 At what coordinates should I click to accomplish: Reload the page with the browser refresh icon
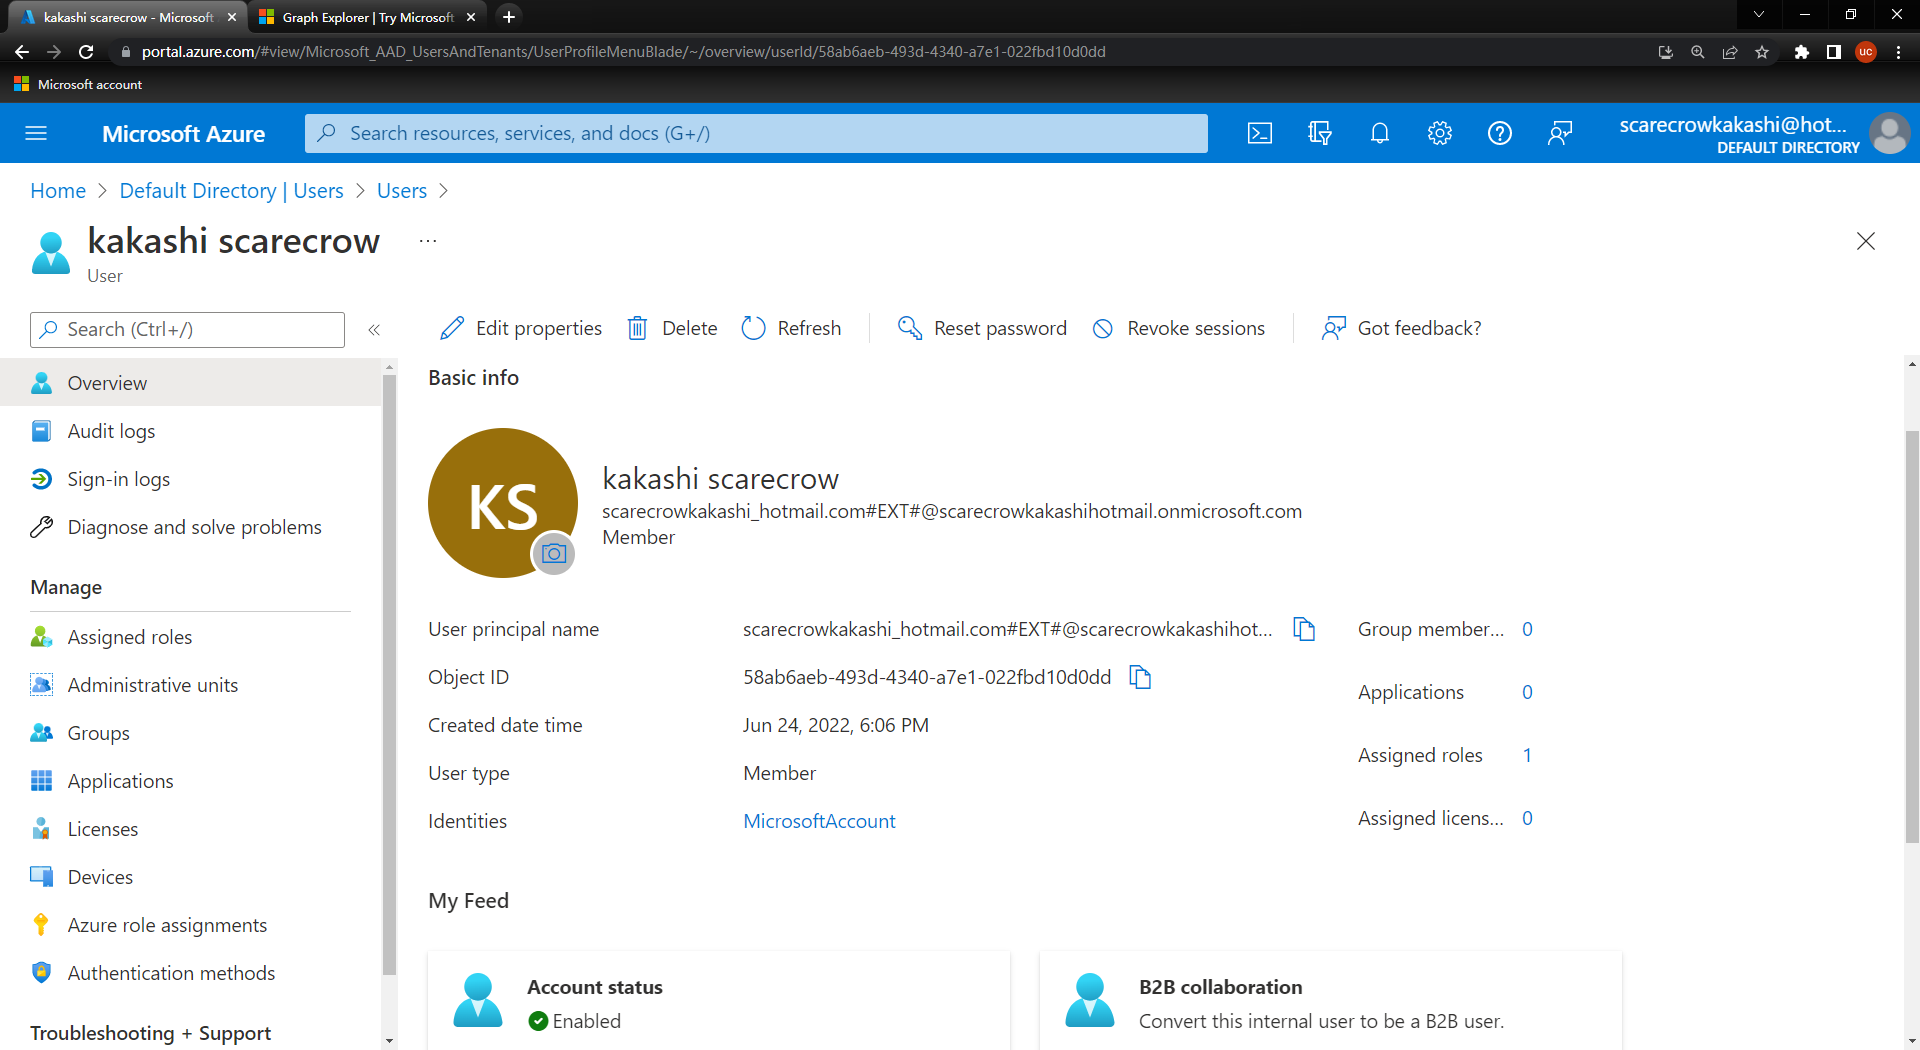click(x=86, y=52)
